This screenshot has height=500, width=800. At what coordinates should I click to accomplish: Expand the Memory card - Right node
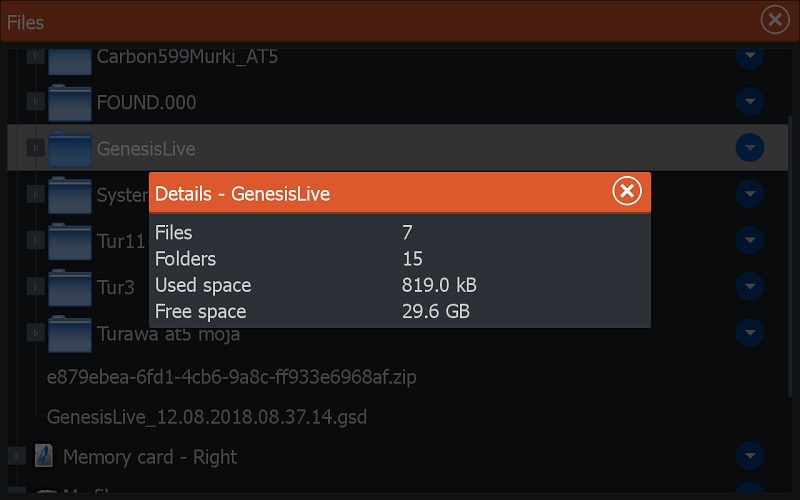(16, 457)
